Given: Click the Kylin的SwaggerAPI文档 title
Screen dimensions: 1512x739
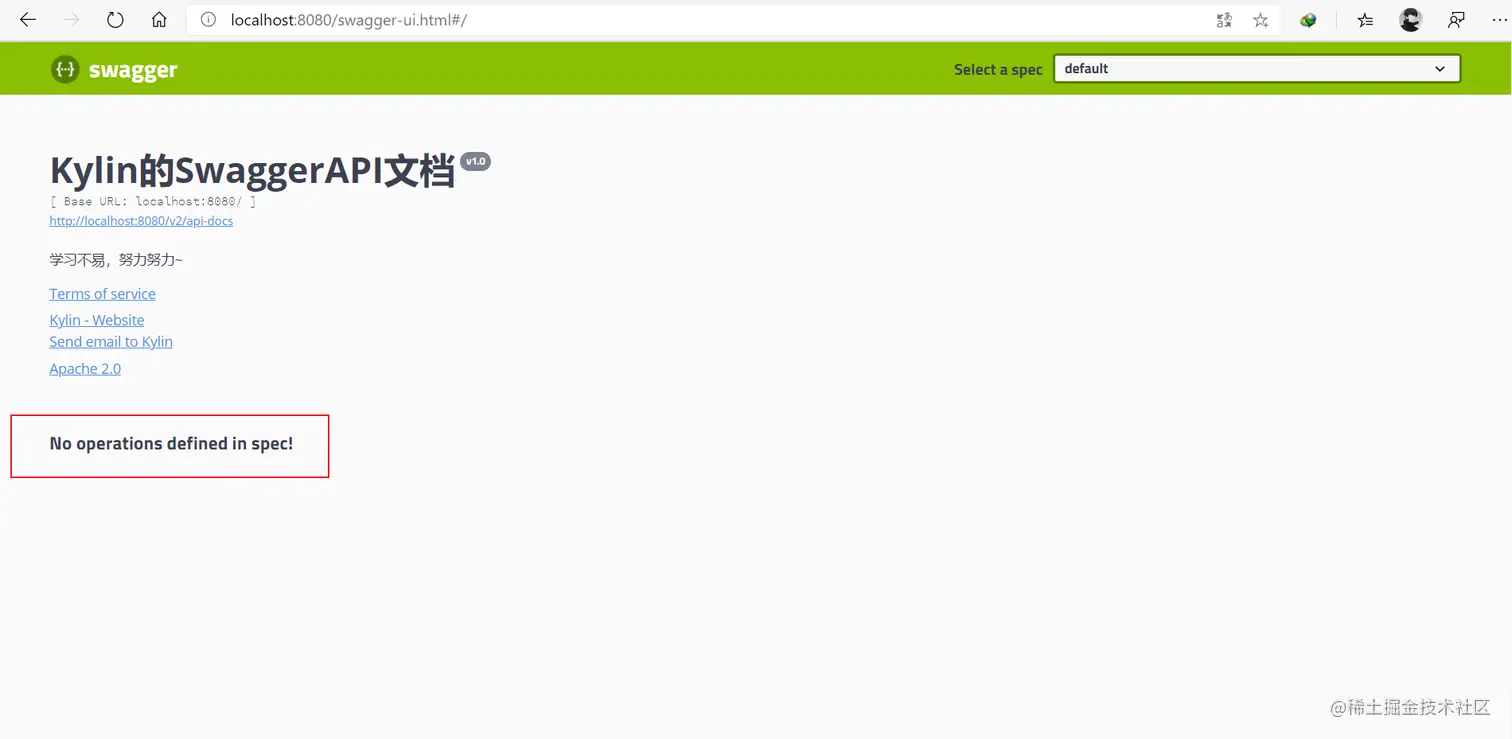Looking at the screenshot, I should (253, 171).
